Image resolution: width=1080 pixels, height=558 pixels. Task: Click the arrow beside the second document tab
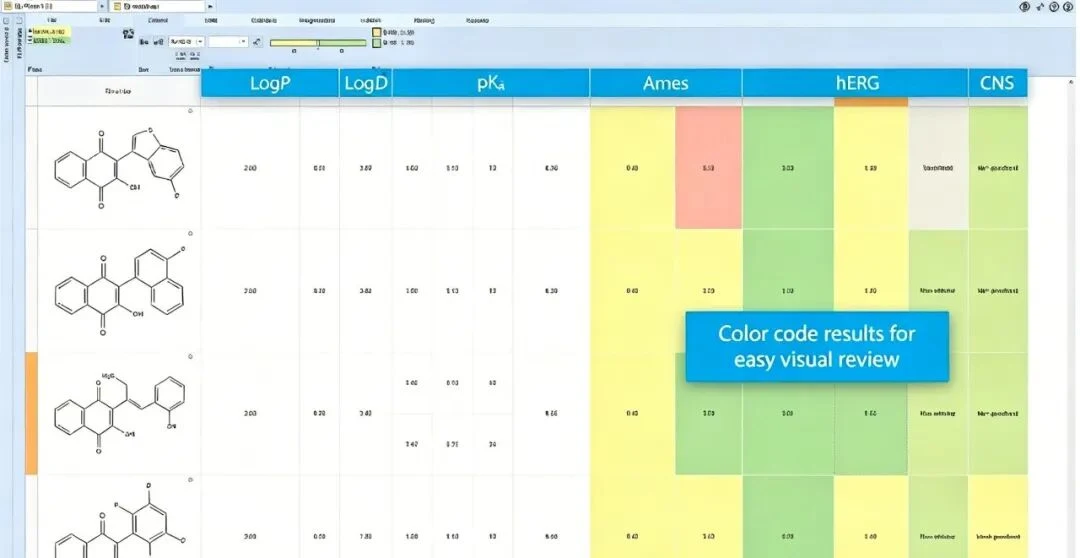210,6
